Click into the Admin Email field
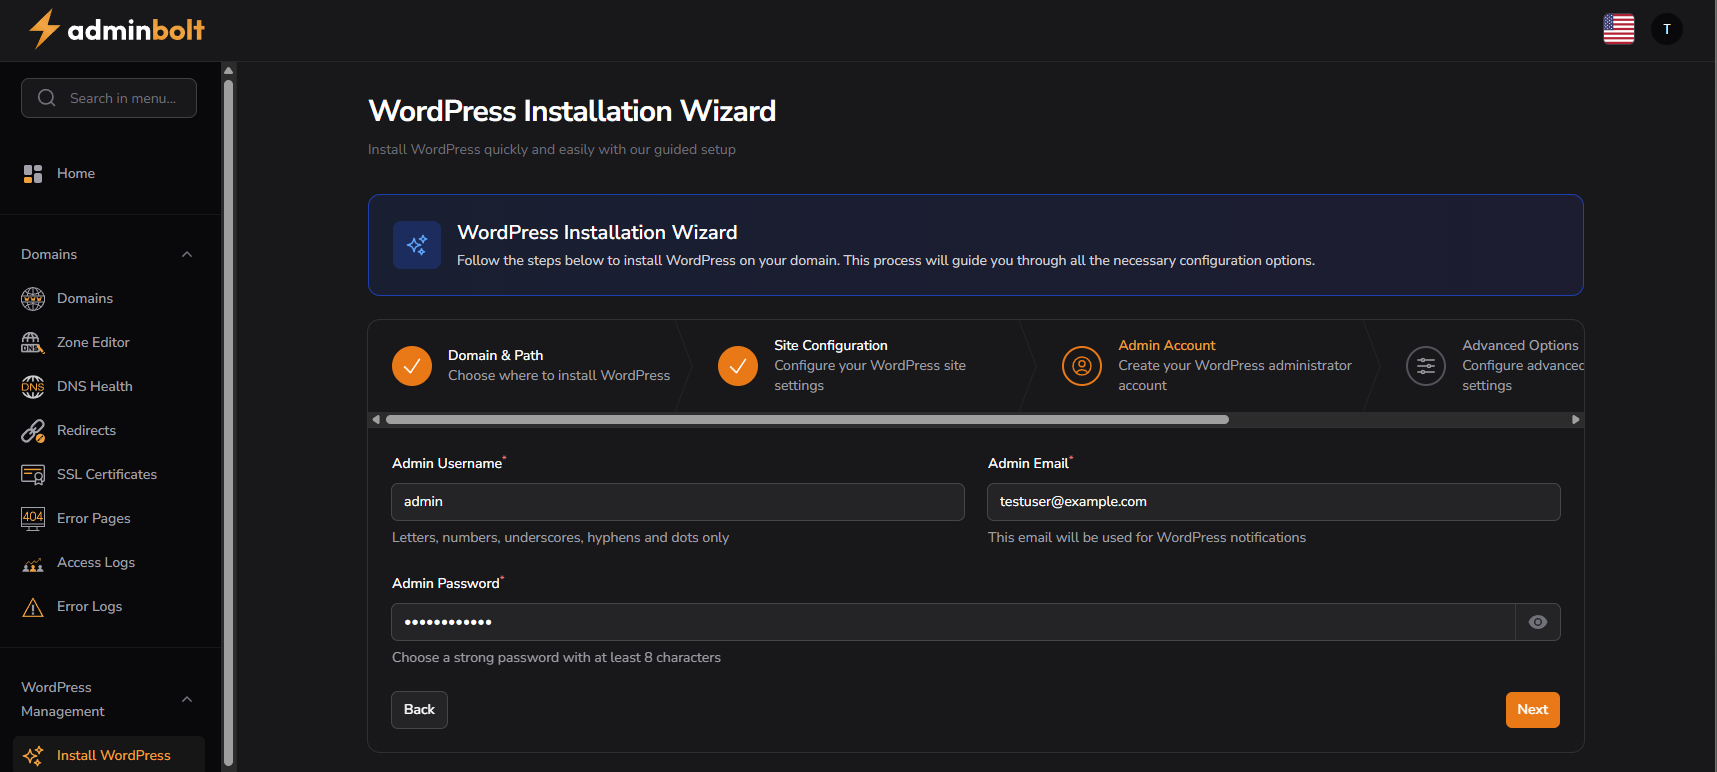 [x=1274, y=502]
